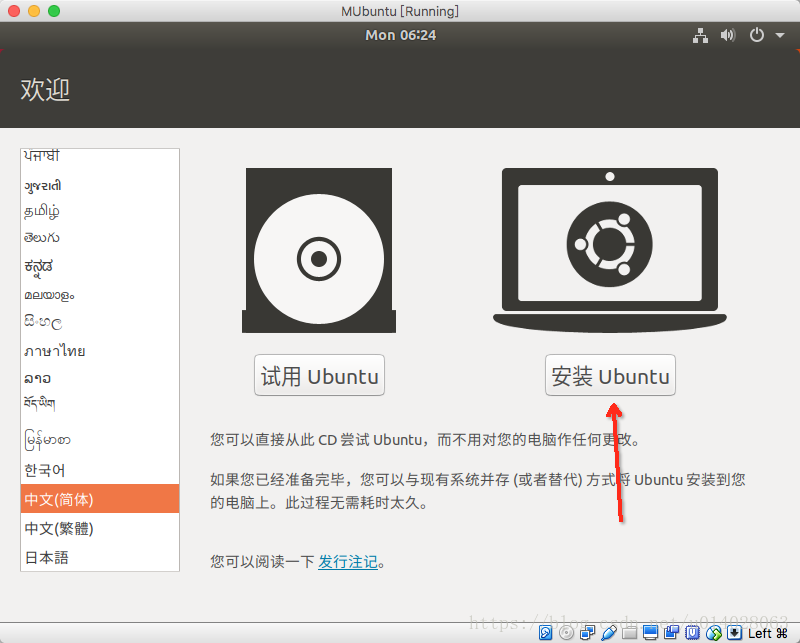Click the VirtualBox video capture status icon

point(671,633)
